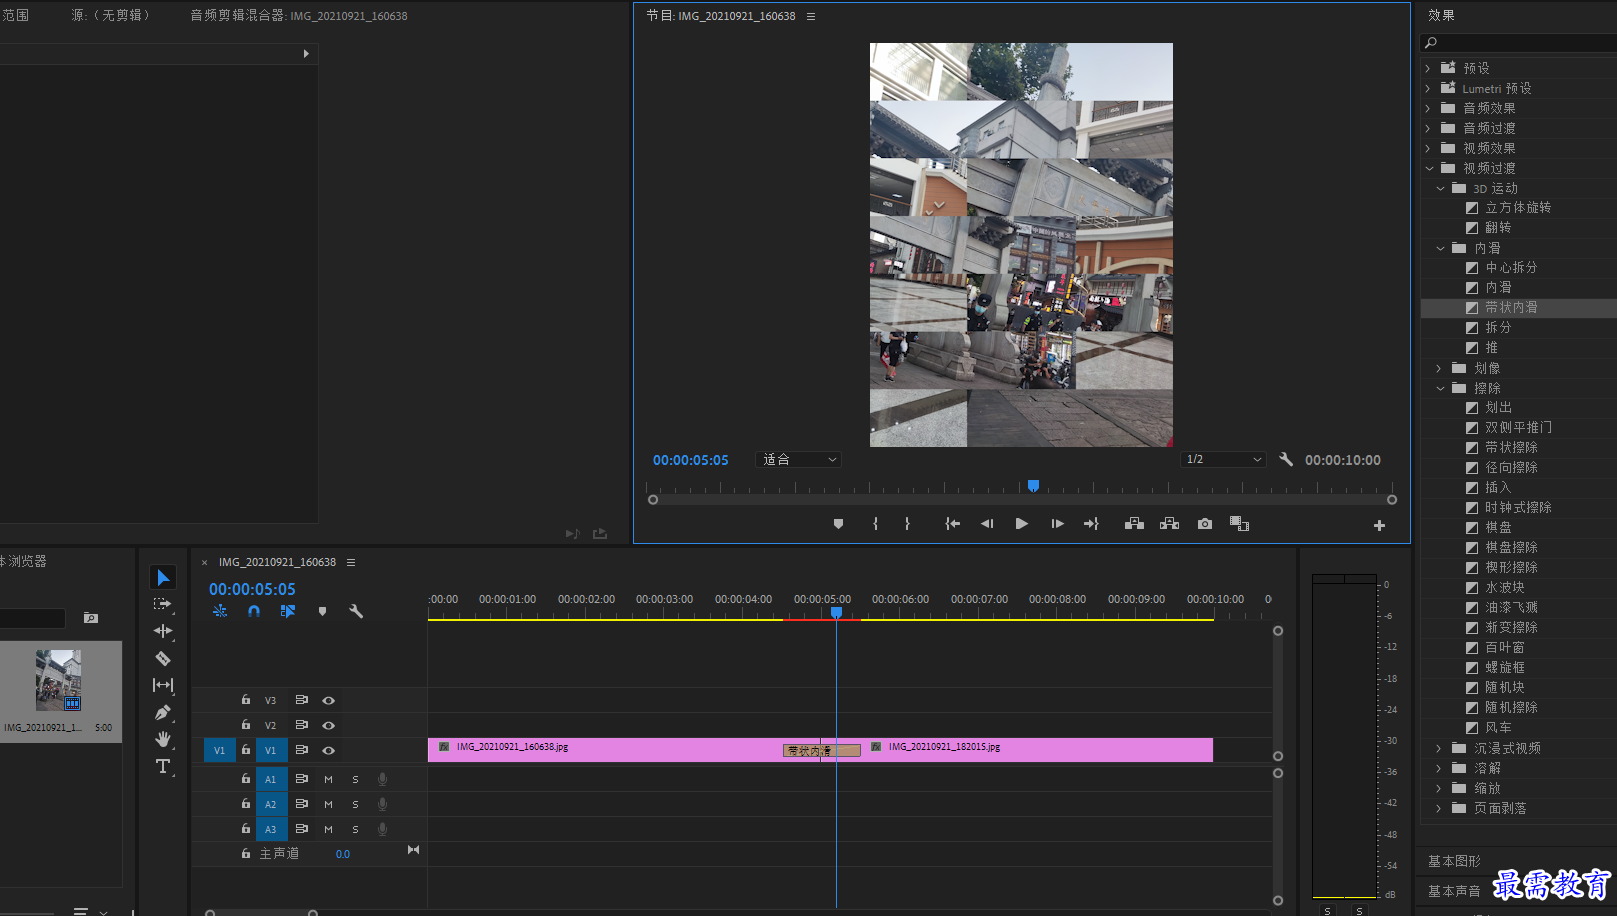Click the project bin thumbnail IMG_20210921
This screenshot has height=916, width=1617.
59,680
